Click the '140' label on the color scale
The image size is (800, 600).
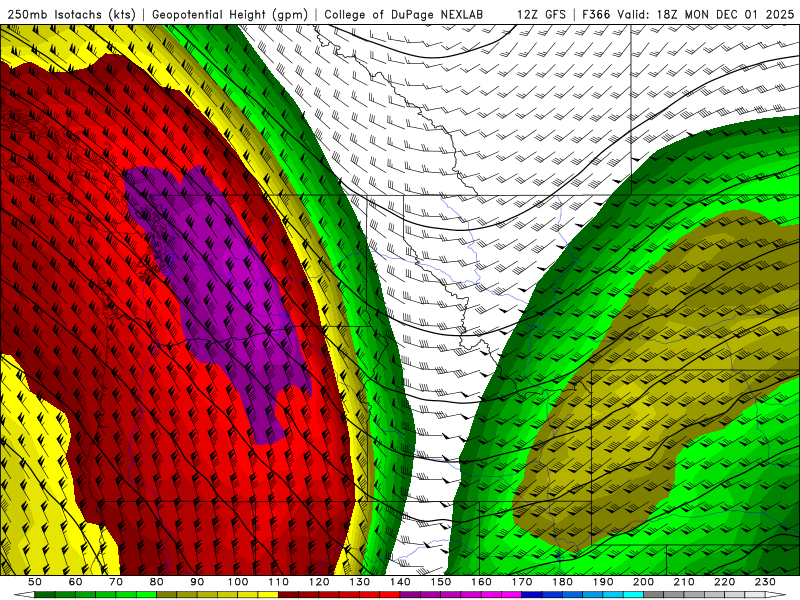point(400,582)
